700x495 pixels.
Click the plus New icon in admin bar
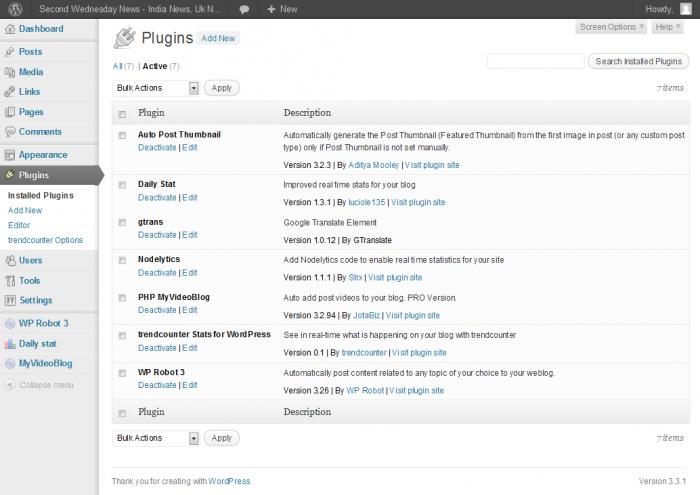coord(271,9)
